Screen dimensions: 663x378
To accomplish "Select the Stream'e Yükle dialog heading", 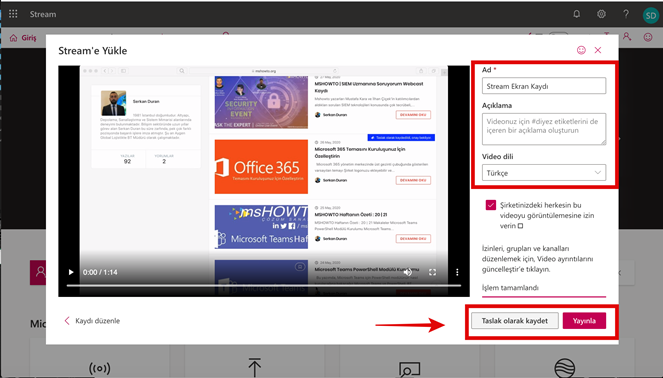I will (93, 51).
